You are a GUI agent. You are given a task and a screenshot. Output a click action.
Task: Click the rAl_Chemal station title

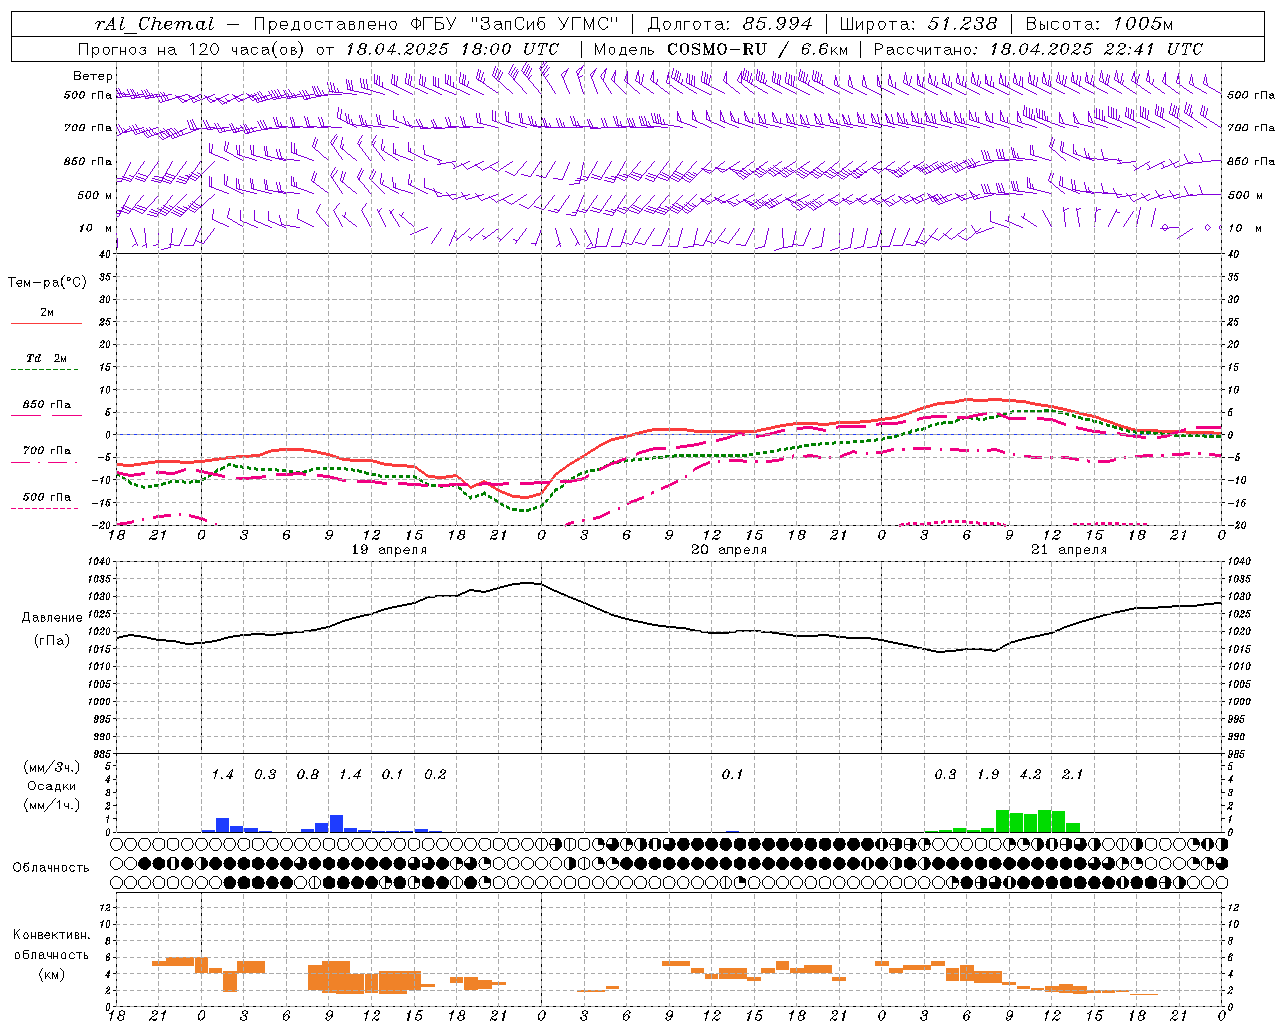[x=154, y=24]
